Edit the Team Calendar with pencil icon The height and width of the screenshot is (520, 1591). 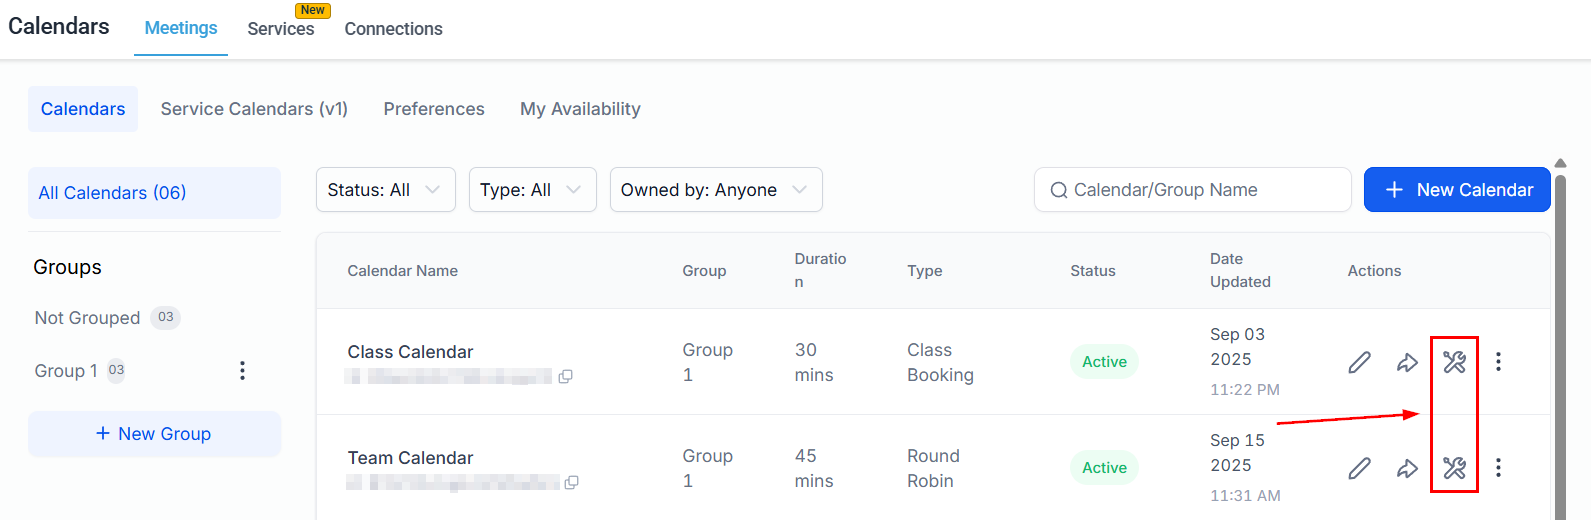click(x=1359, y=468)
